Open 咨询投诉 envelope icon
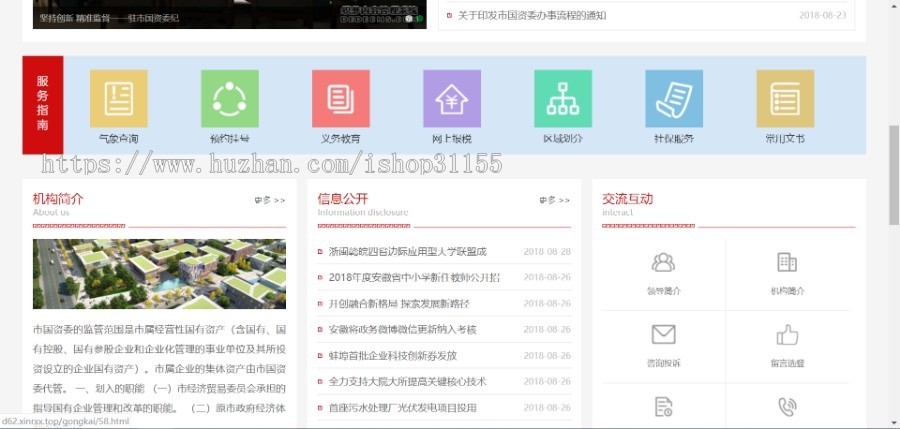The width and height of the screenshot is (900, 429). click(664, 334)
